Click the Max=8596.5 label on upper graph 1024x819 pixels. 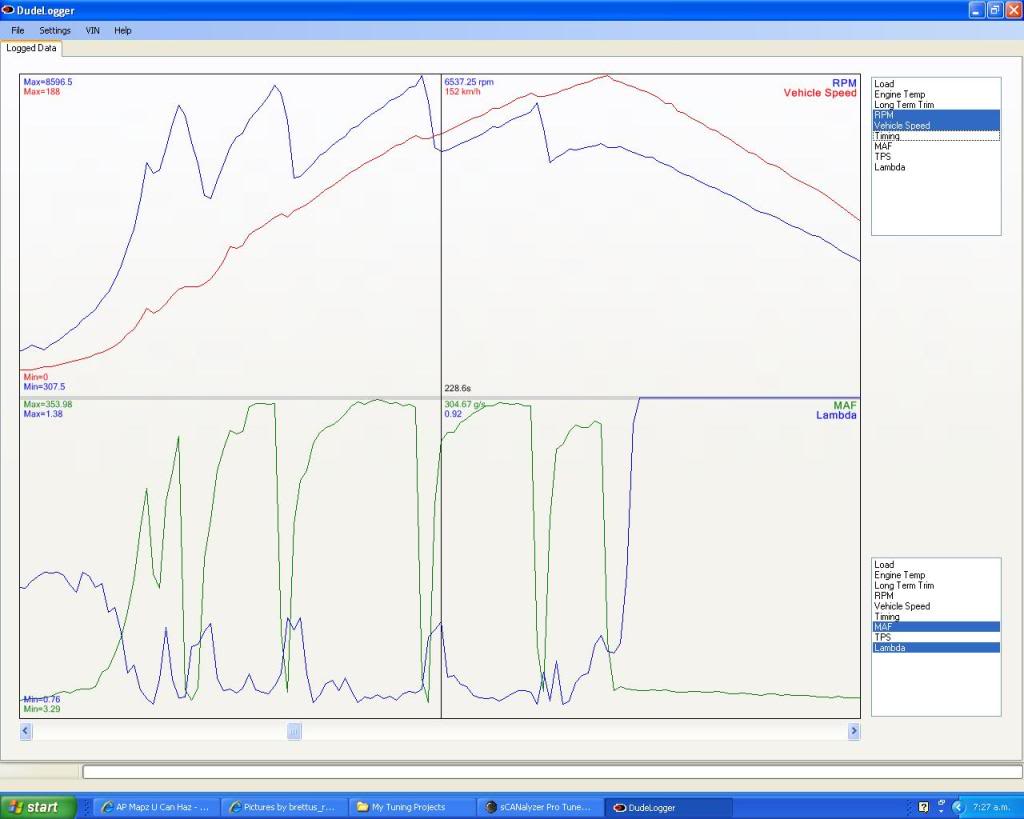48,82
